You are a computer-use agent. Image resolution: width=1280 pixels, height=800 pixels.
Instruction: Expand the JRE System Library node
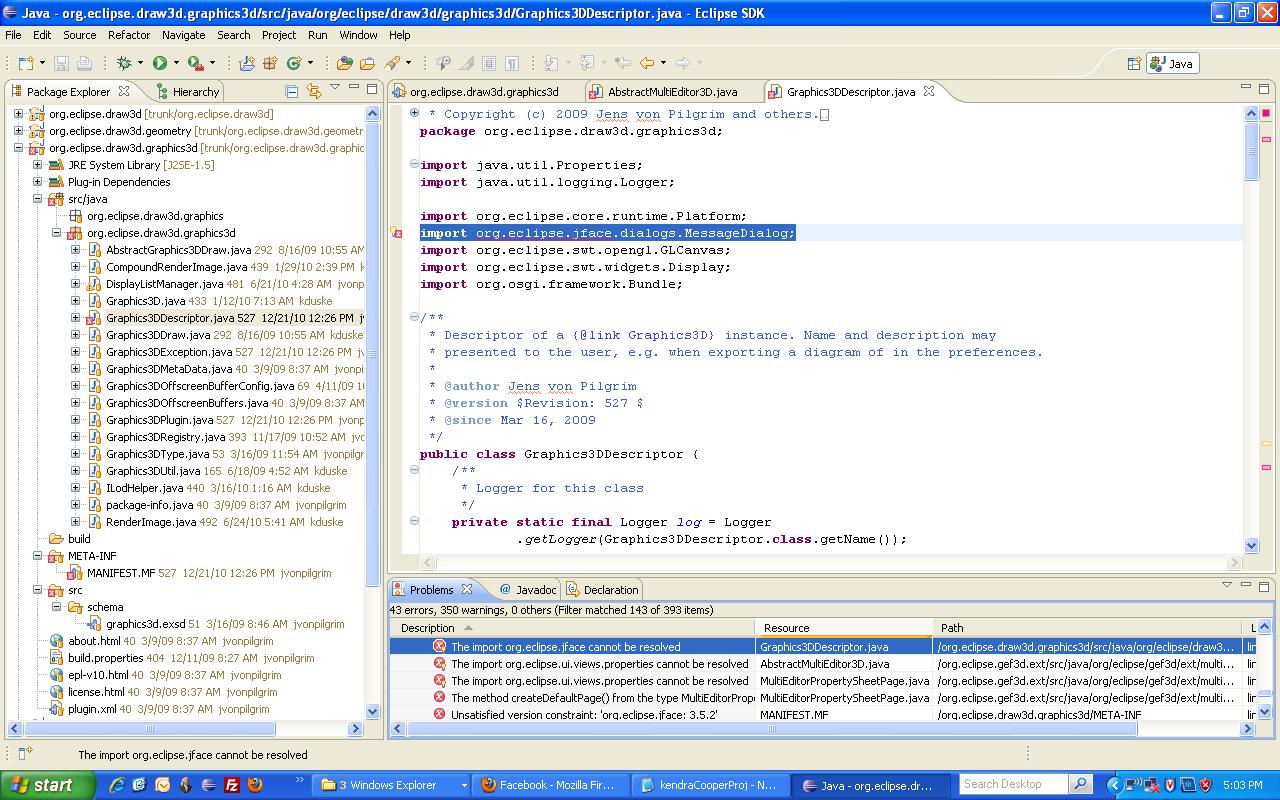click(x=37, y=165)
